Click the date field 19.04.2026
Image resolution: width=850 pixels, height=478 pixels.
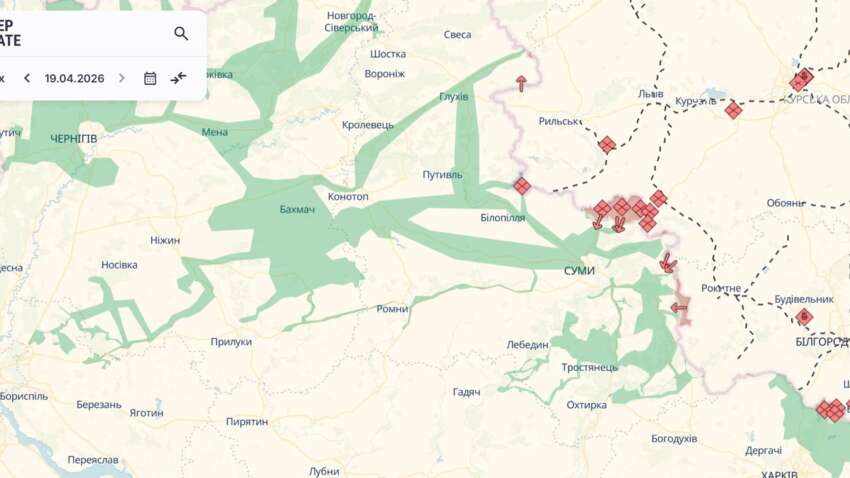click(x=74, y=78)
